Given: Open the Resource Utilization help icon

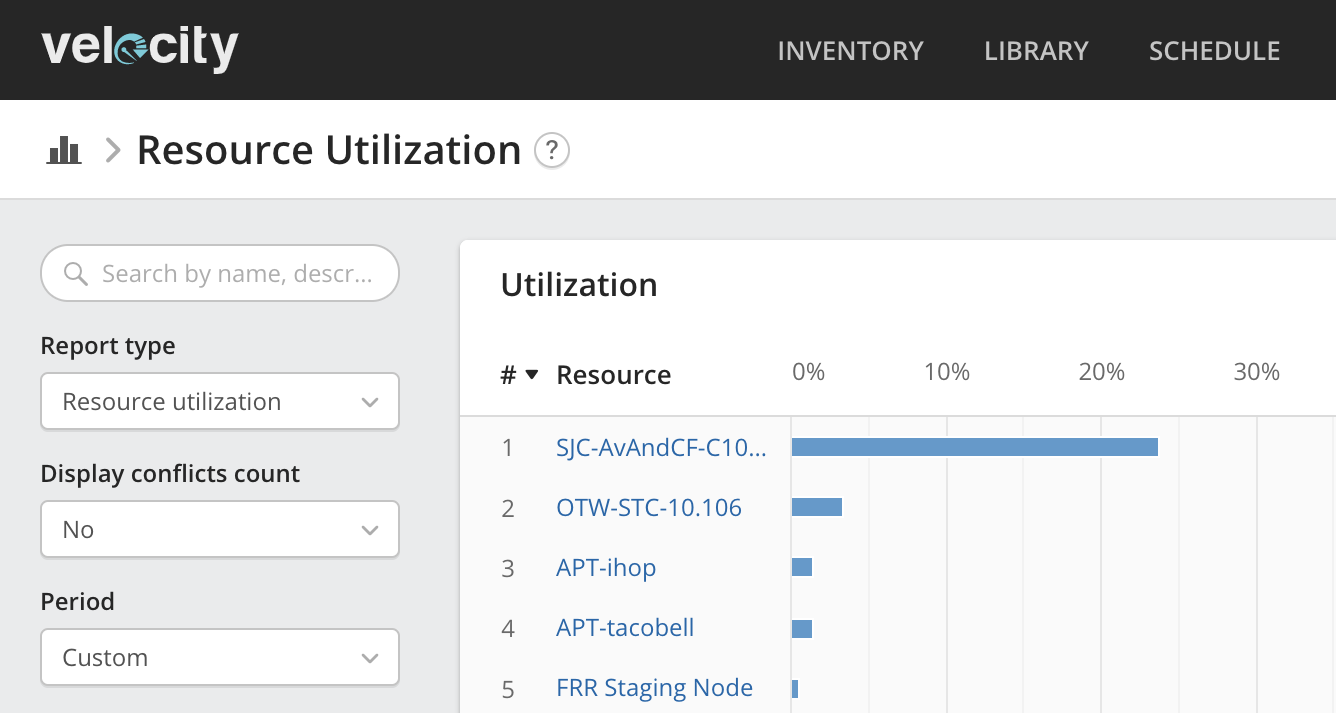Looking at the screenshot, I should tap(552, 151).
